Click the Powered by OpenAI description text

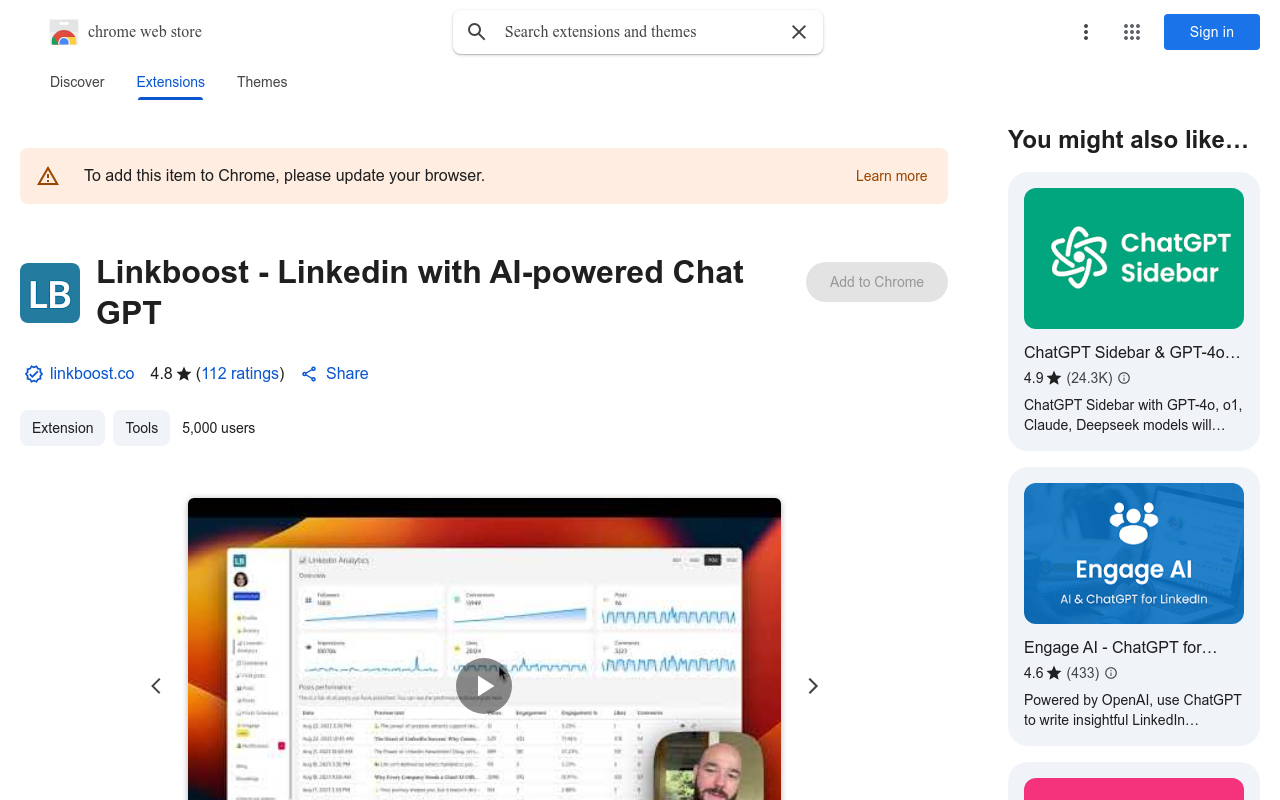click(1133, 710)
